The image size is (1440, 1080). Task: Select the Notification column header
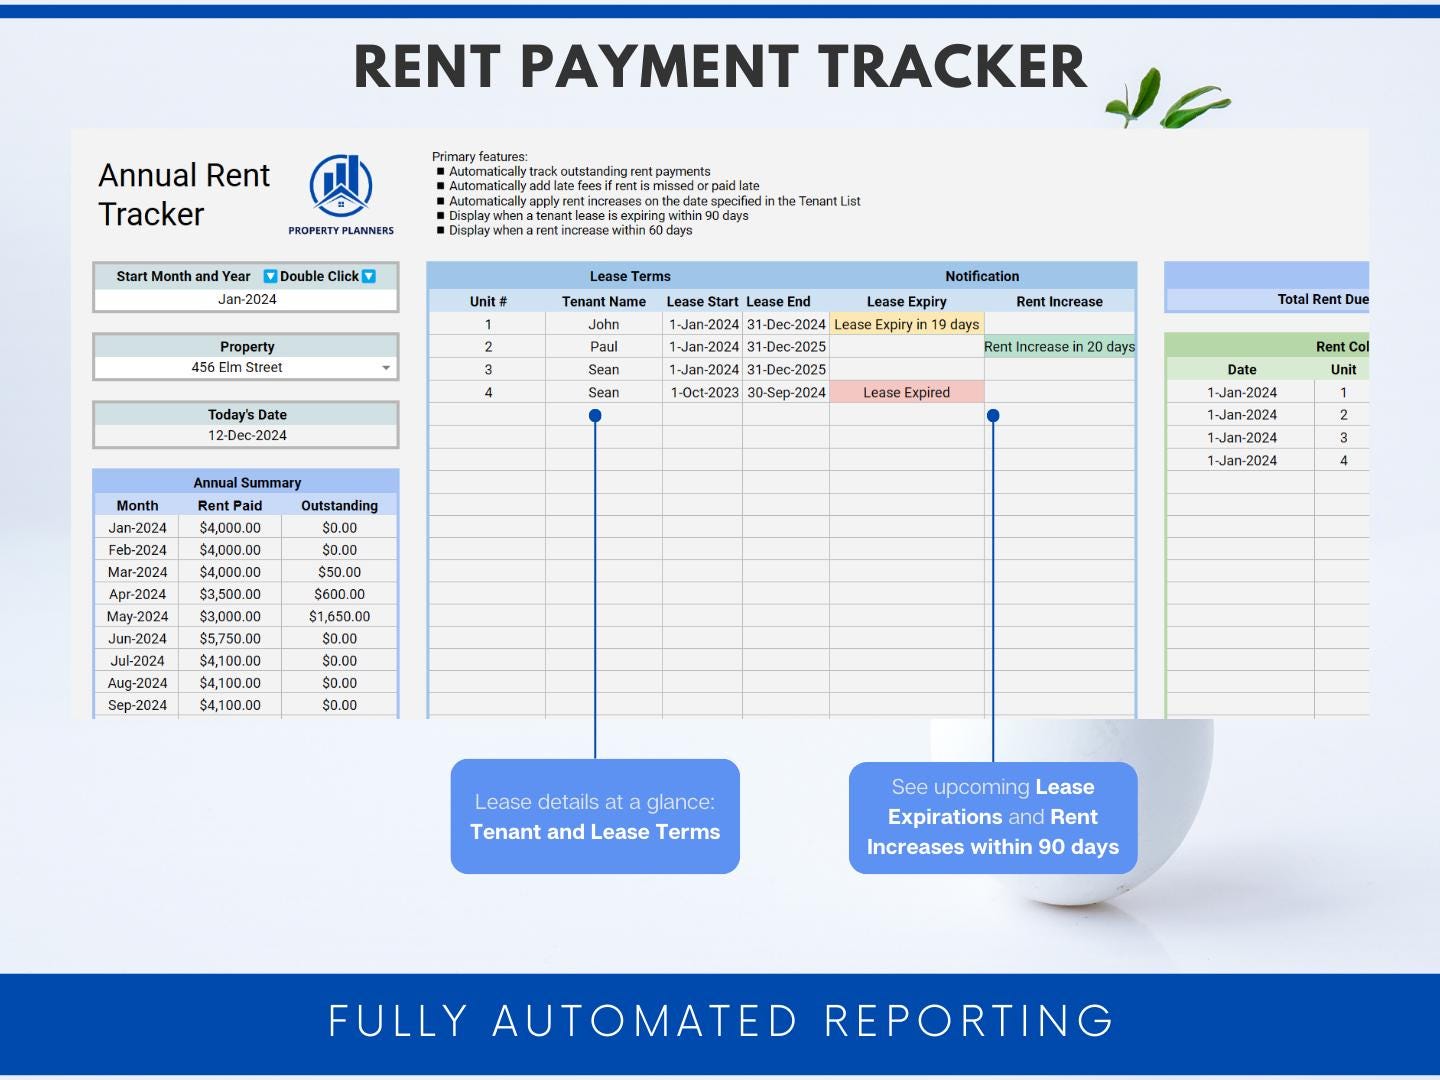982,276
